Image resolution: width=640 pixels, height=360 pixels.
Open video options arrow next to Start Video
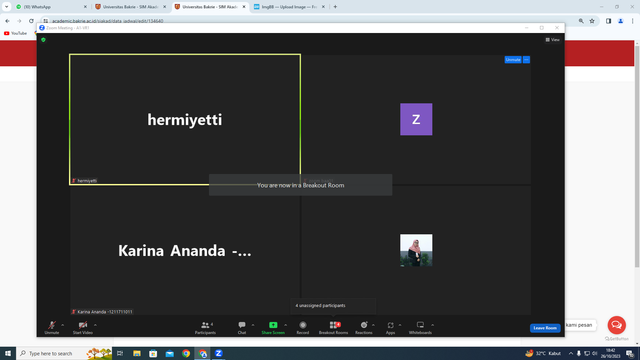95,325
